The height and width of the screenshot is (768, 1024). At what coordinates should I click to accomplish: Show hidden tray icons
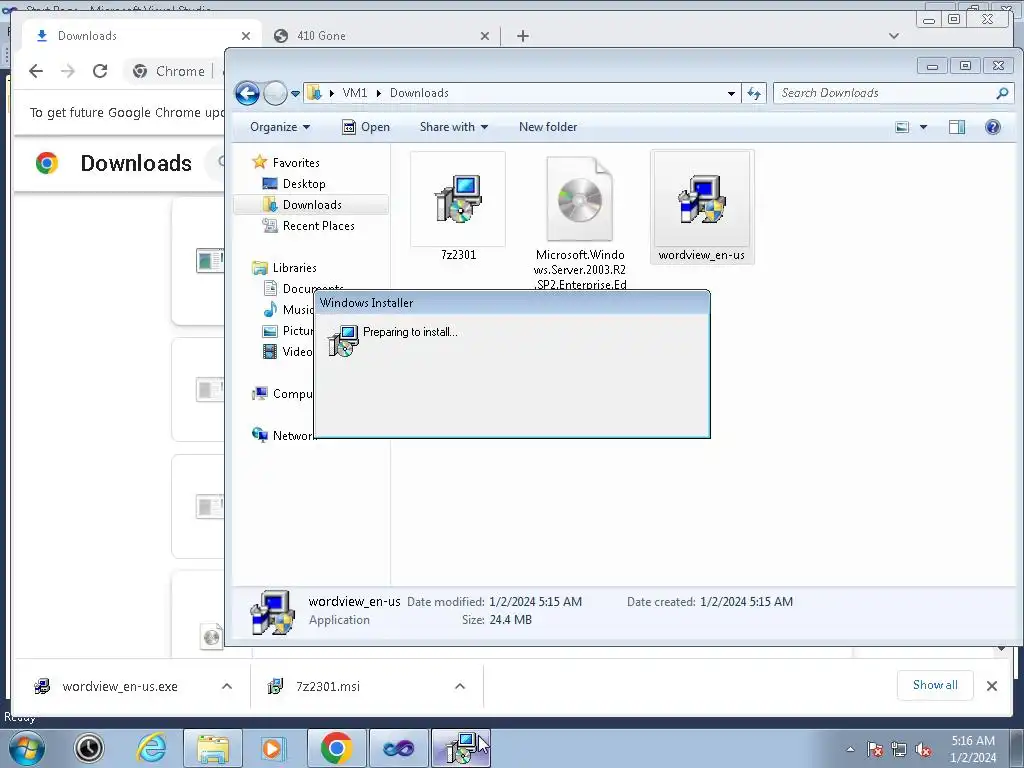pyautogui.click(x=850, y=749)
